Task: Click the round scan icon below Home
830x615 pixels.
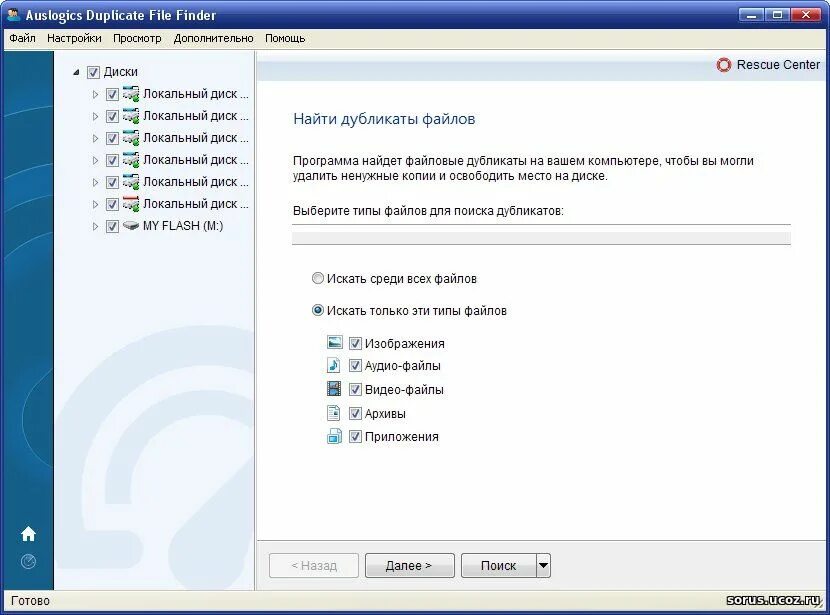Action: (x=29, y=561)
